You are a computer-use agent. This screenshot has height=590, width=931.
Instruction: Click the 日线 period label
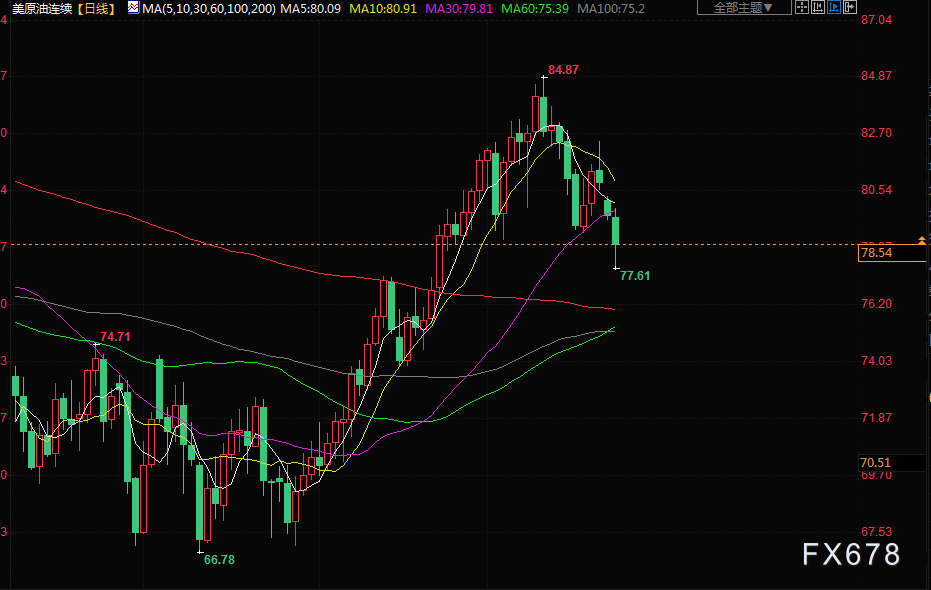(96, 8)
